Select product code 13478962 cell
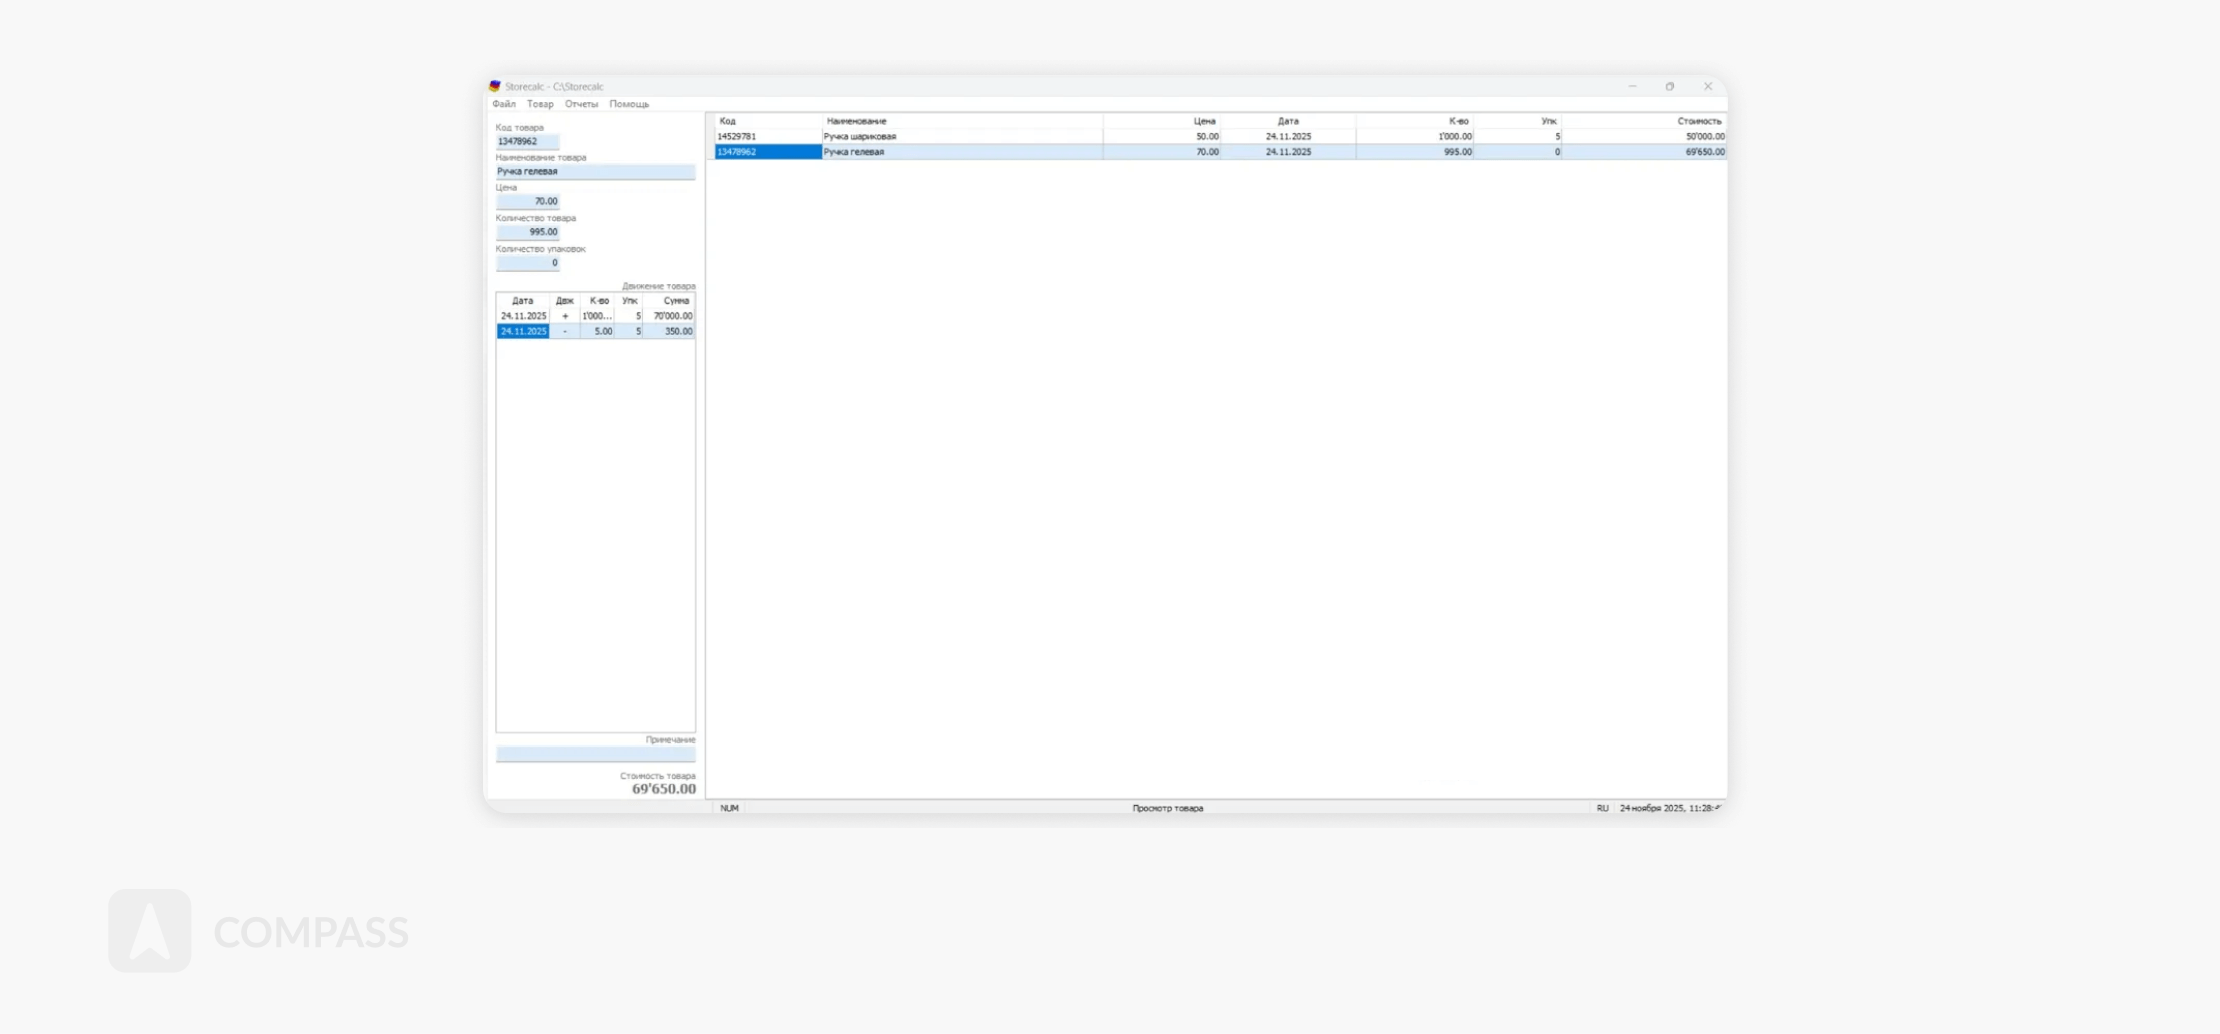The height and width of the screenshot is (1034, 2220). pos(766,152)
